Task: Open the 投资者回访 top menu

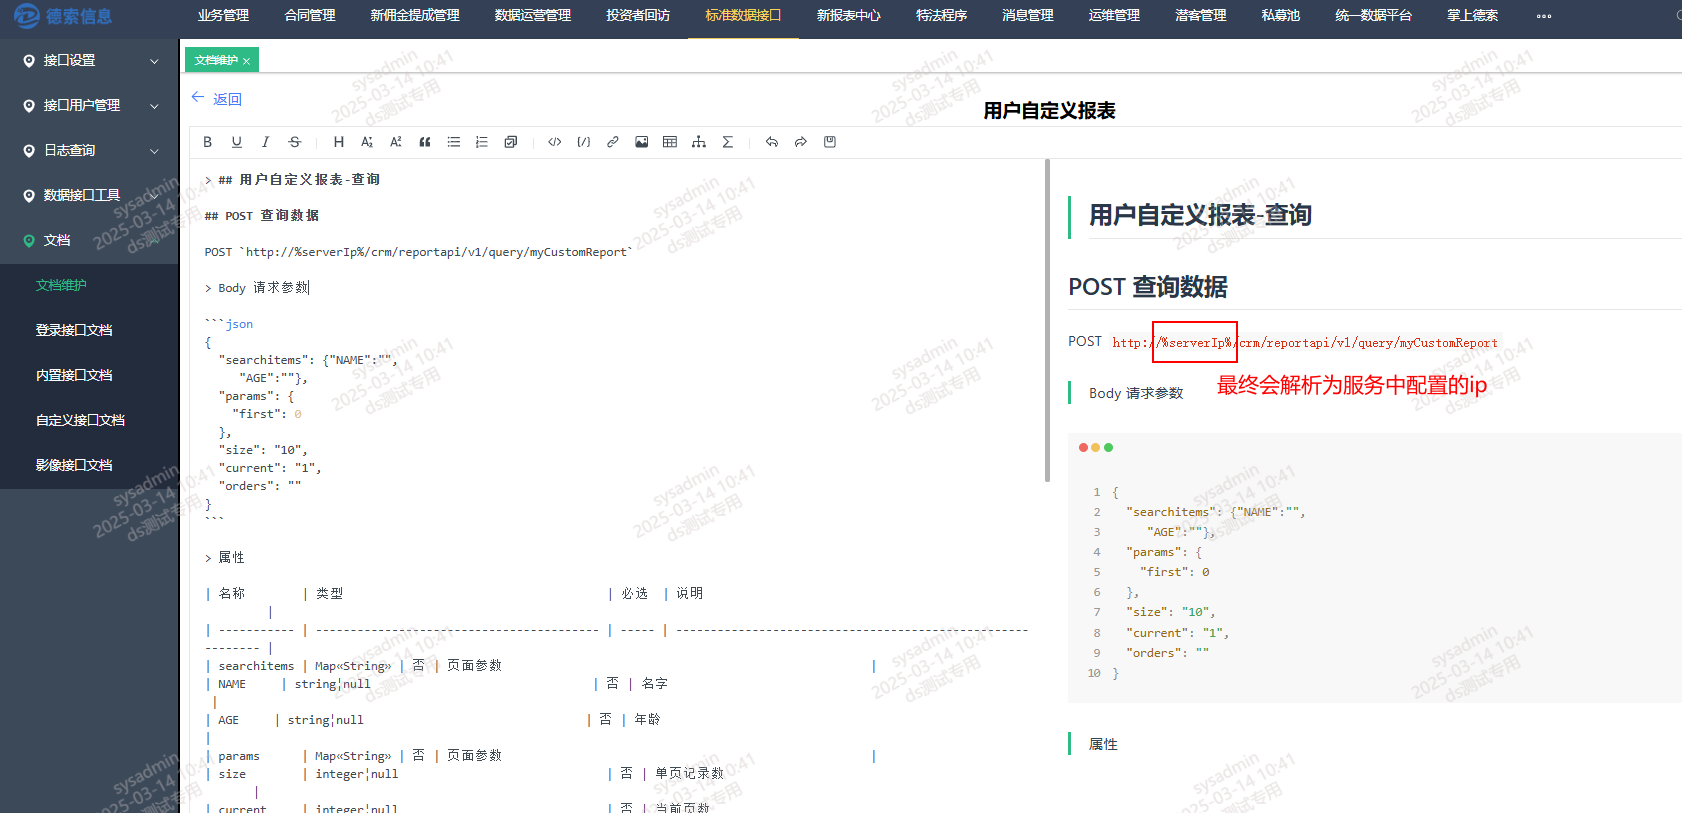Action: click(x=638, y=16)
